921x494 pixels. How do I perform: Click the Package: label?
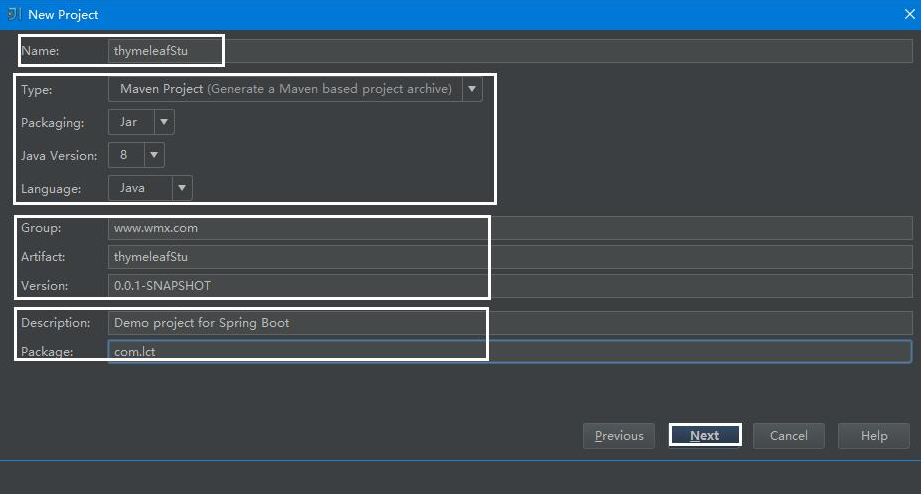pos(47,351)
